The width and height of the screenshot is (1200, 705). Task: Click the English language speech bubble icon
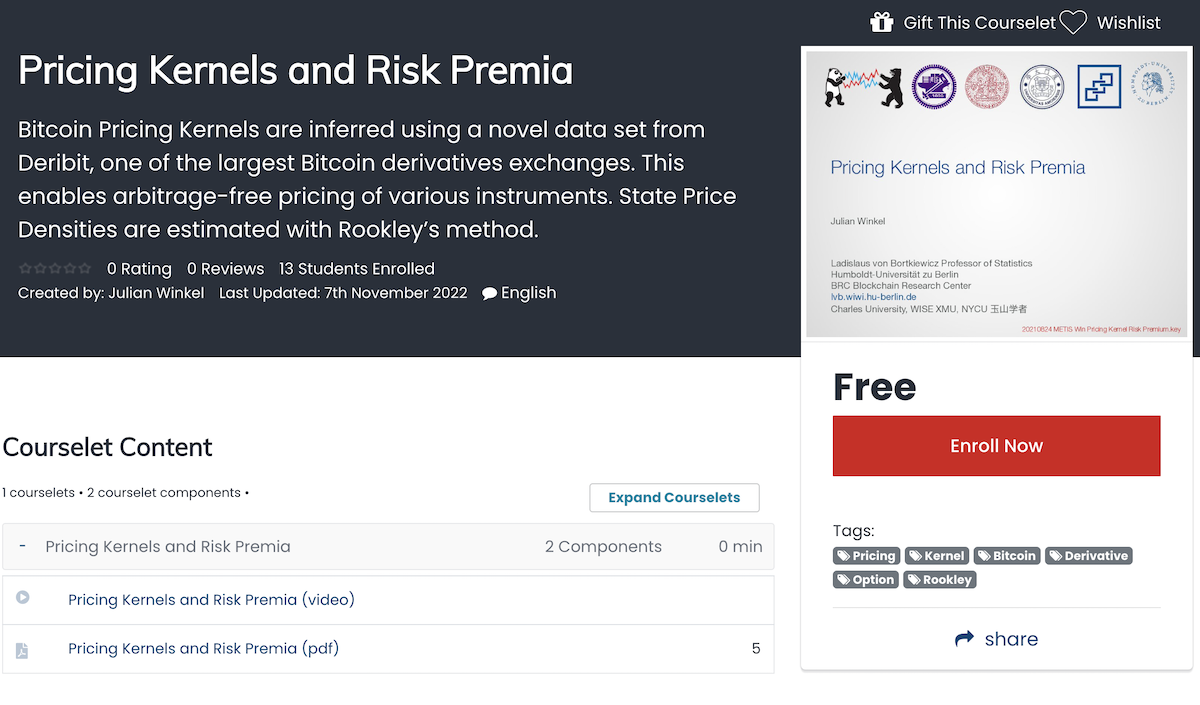pyautogui.click(x=489, y=294)
